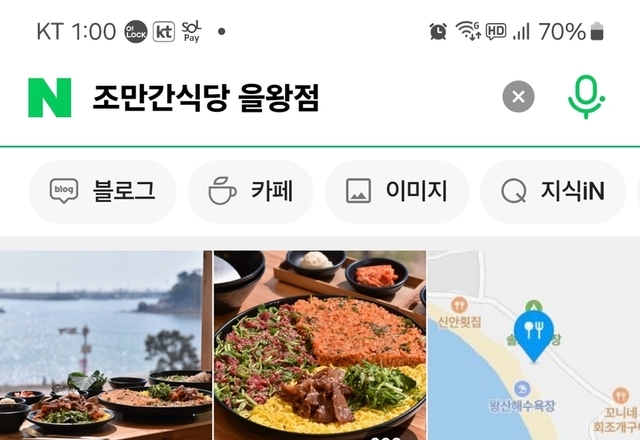The height and width of the screenshot is (440, 640).
Task: Tap the battery 70% status indicator
Action: (571, 31)
